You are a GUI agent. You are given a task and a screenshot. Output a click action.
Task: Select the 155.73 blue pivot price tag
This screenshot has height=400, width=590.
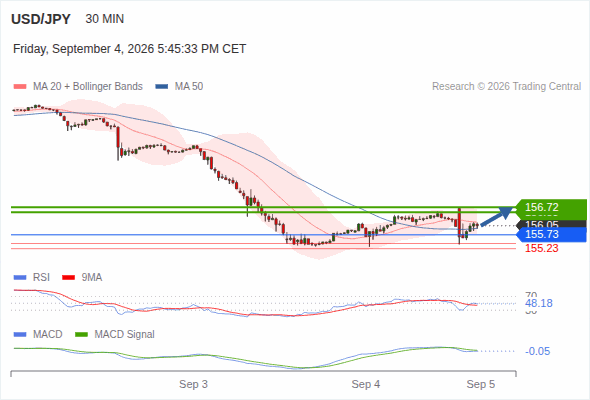[551, 234]
